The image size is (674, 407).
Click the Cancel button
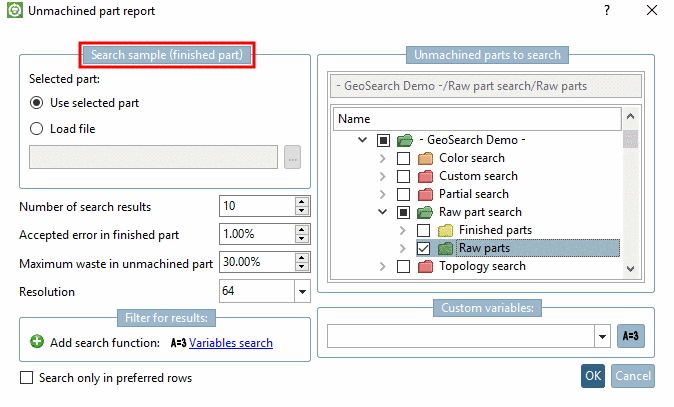click(x=633, y=376)
